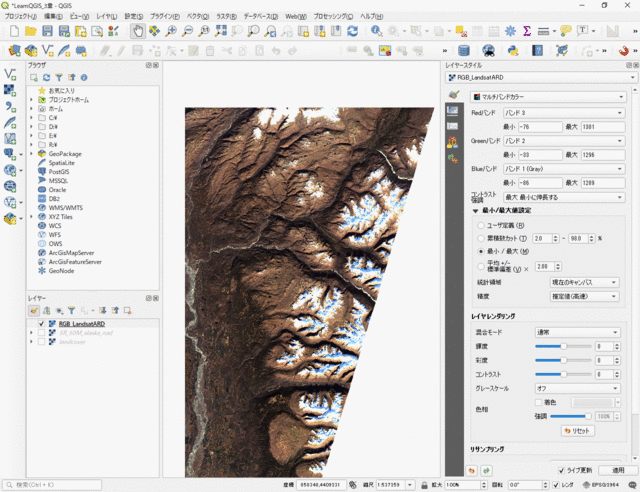The width and height of the screenshot is (640, 492).
Task: Create a new project with blank page icon
Action: coord(14,31)
